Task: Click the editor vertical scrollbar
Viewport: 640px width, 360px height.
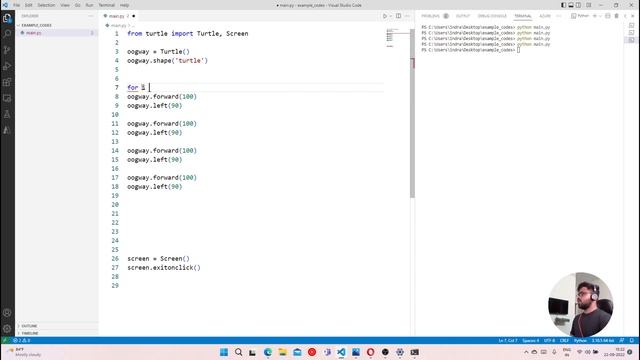Action: click(x=412, y=112)
